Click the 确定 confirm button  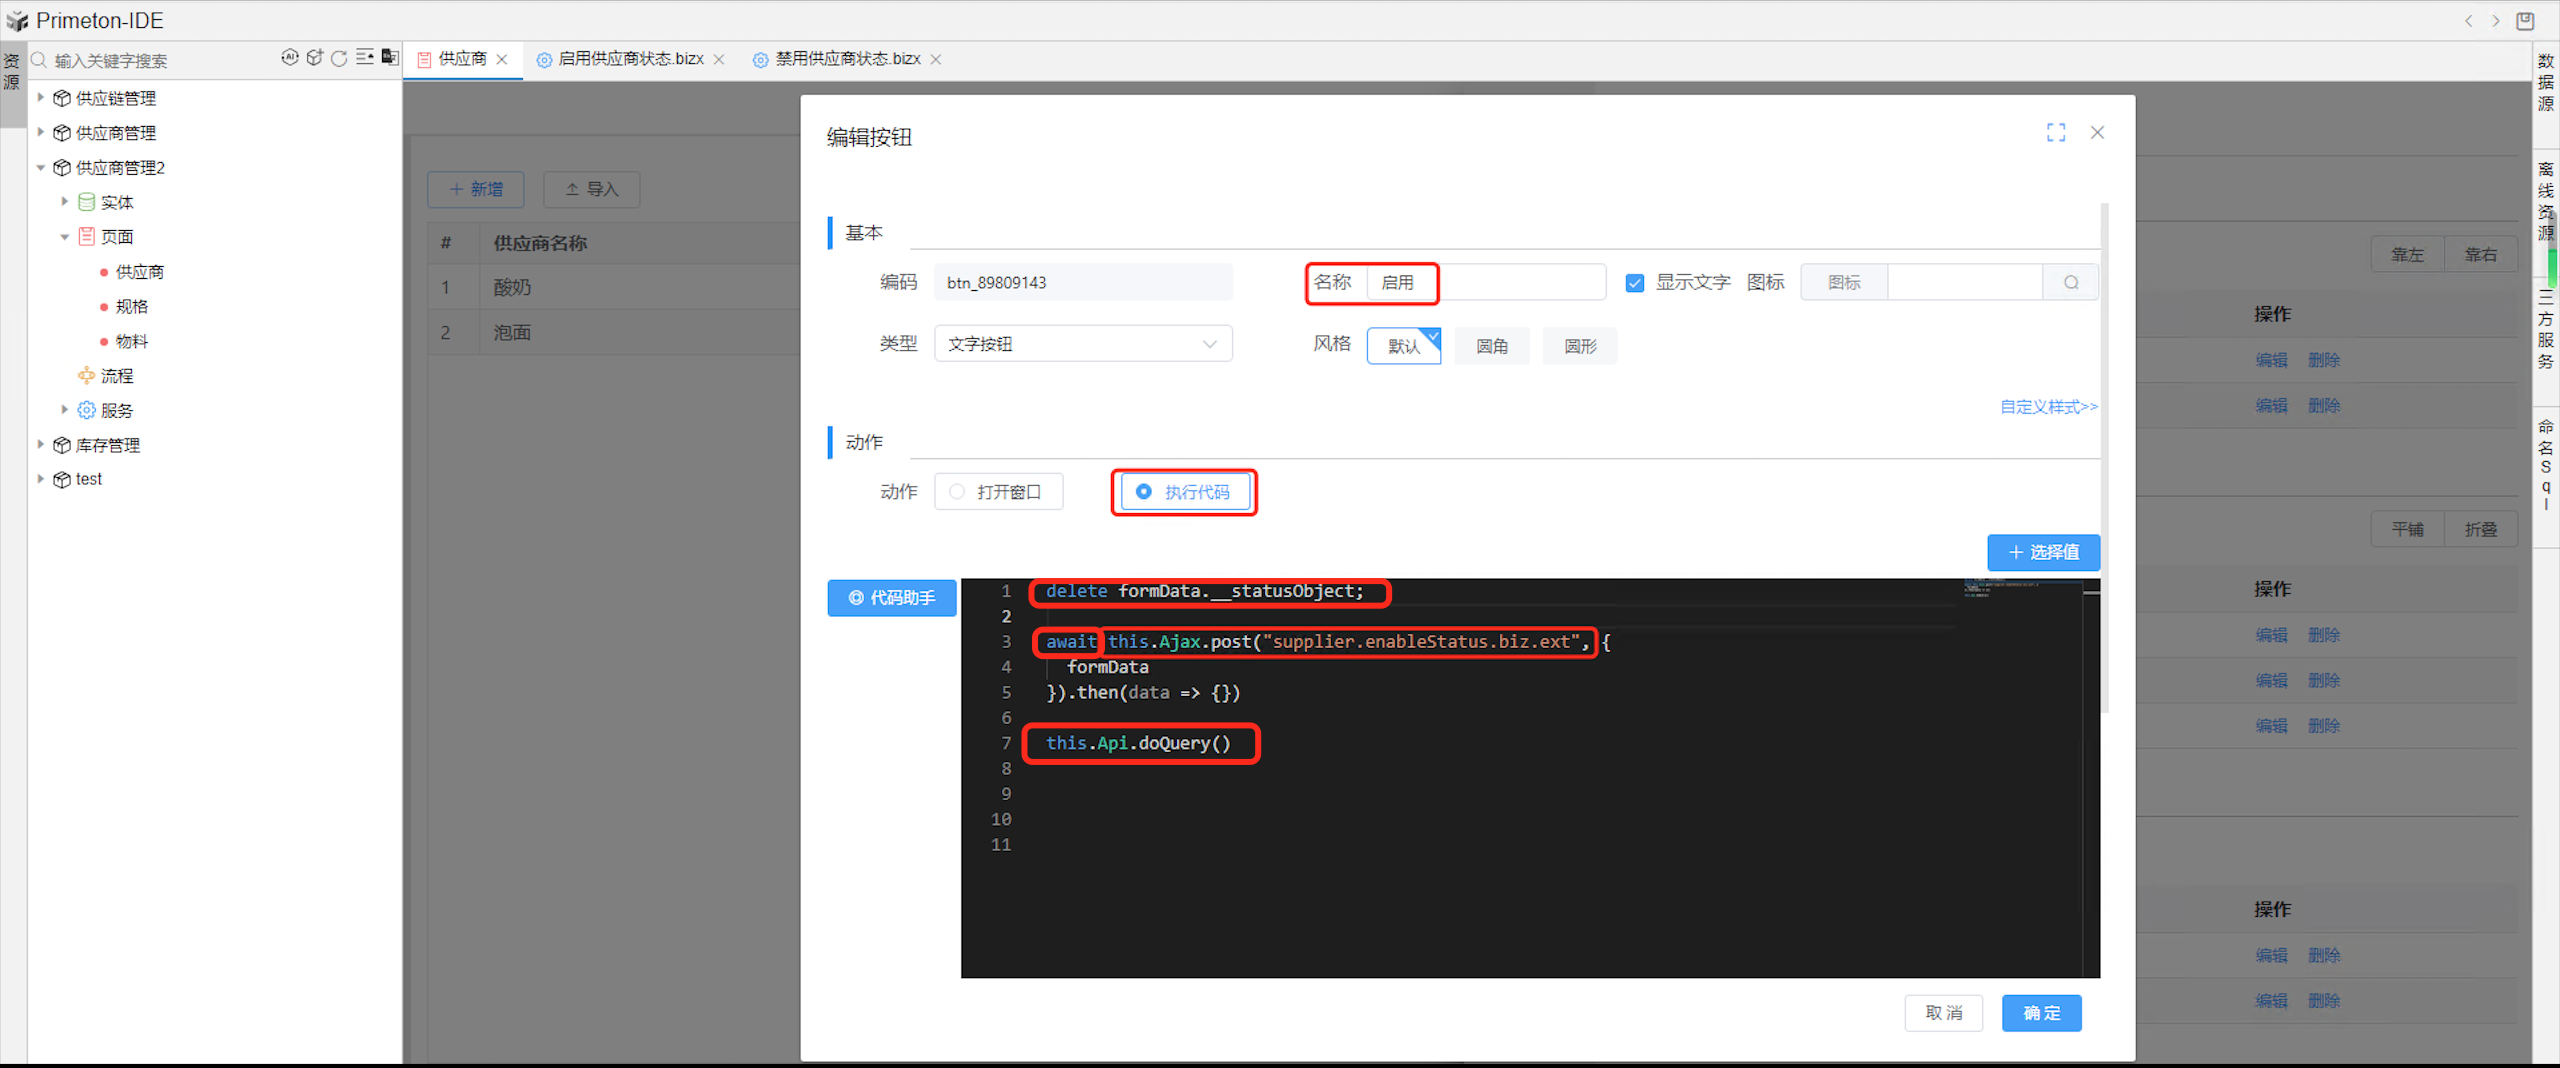(2041, 1013)
